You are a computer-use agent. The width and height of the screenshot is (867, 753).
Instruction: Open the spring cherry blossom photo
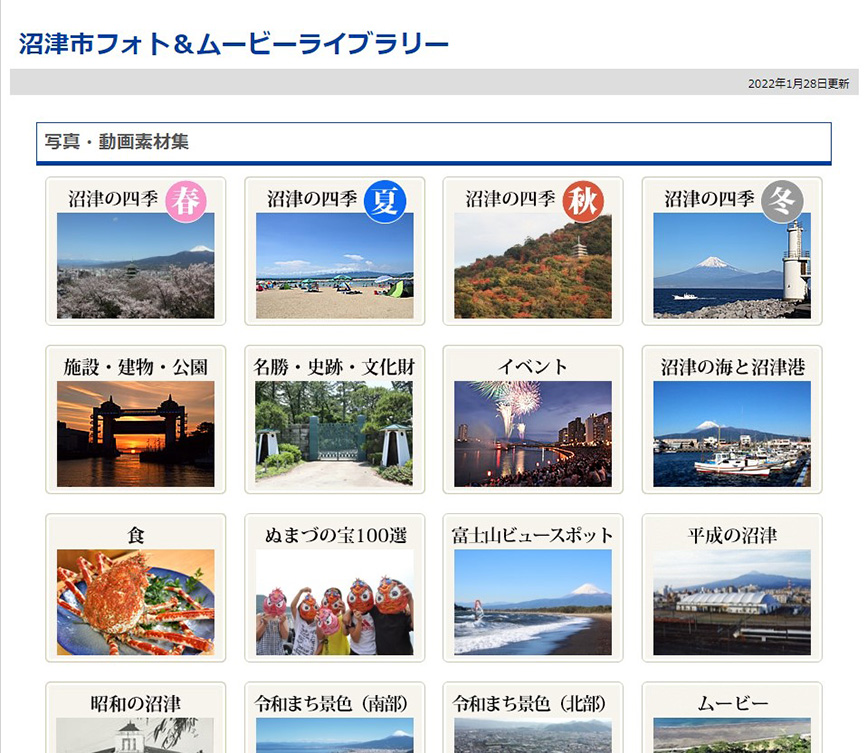coord(135,265)
